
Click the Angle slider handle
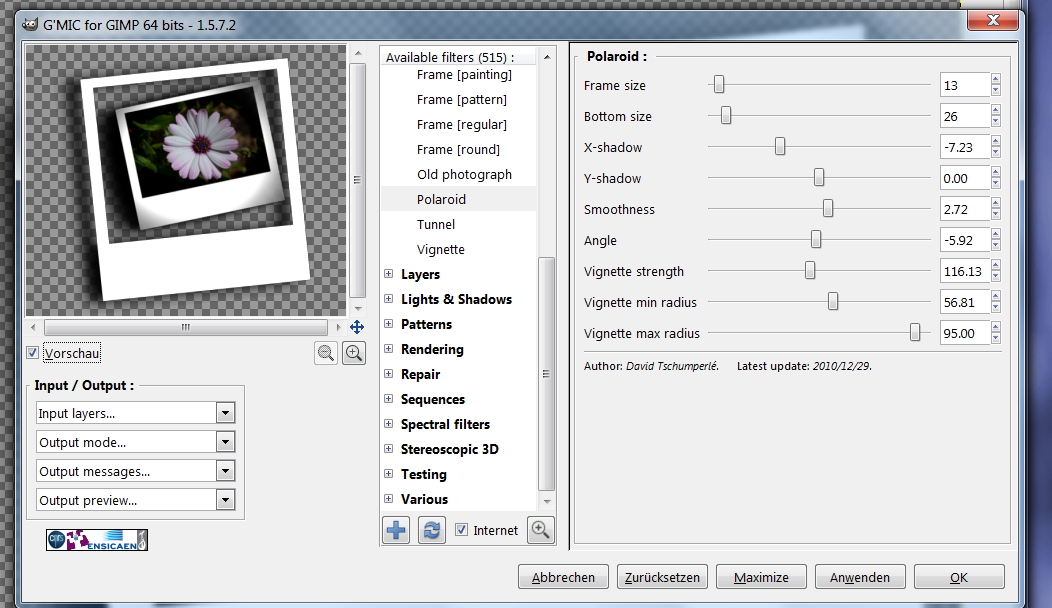click(x=816, y=240)
